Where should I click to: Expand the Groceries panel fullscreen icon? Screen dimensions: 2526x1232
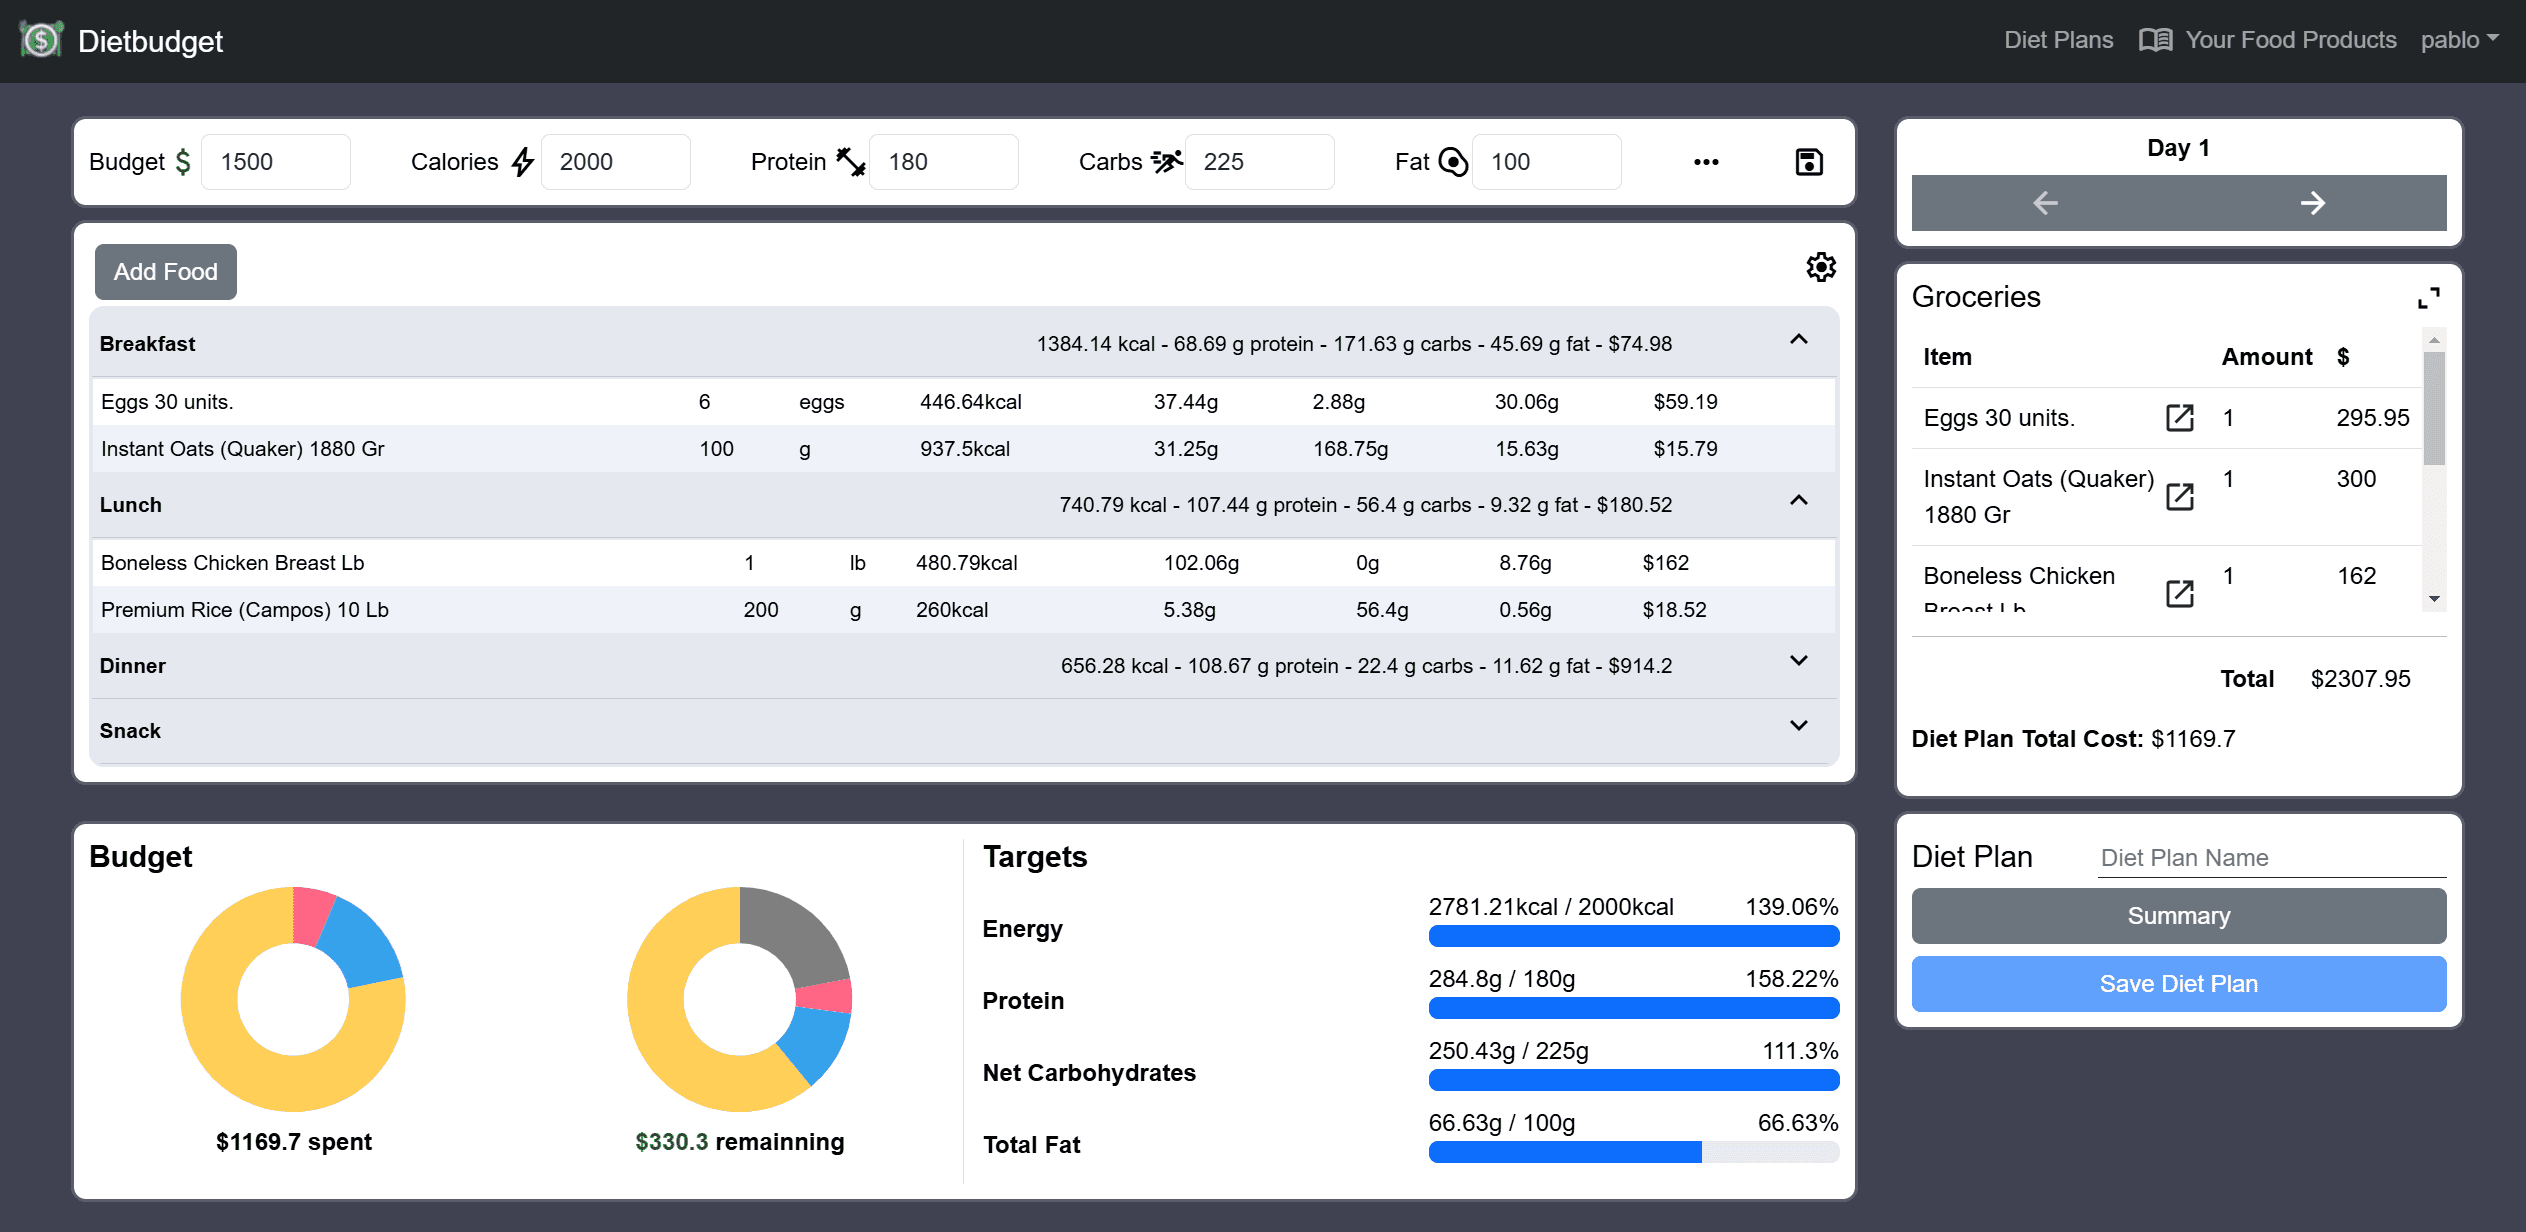(x=2428, y=298)
